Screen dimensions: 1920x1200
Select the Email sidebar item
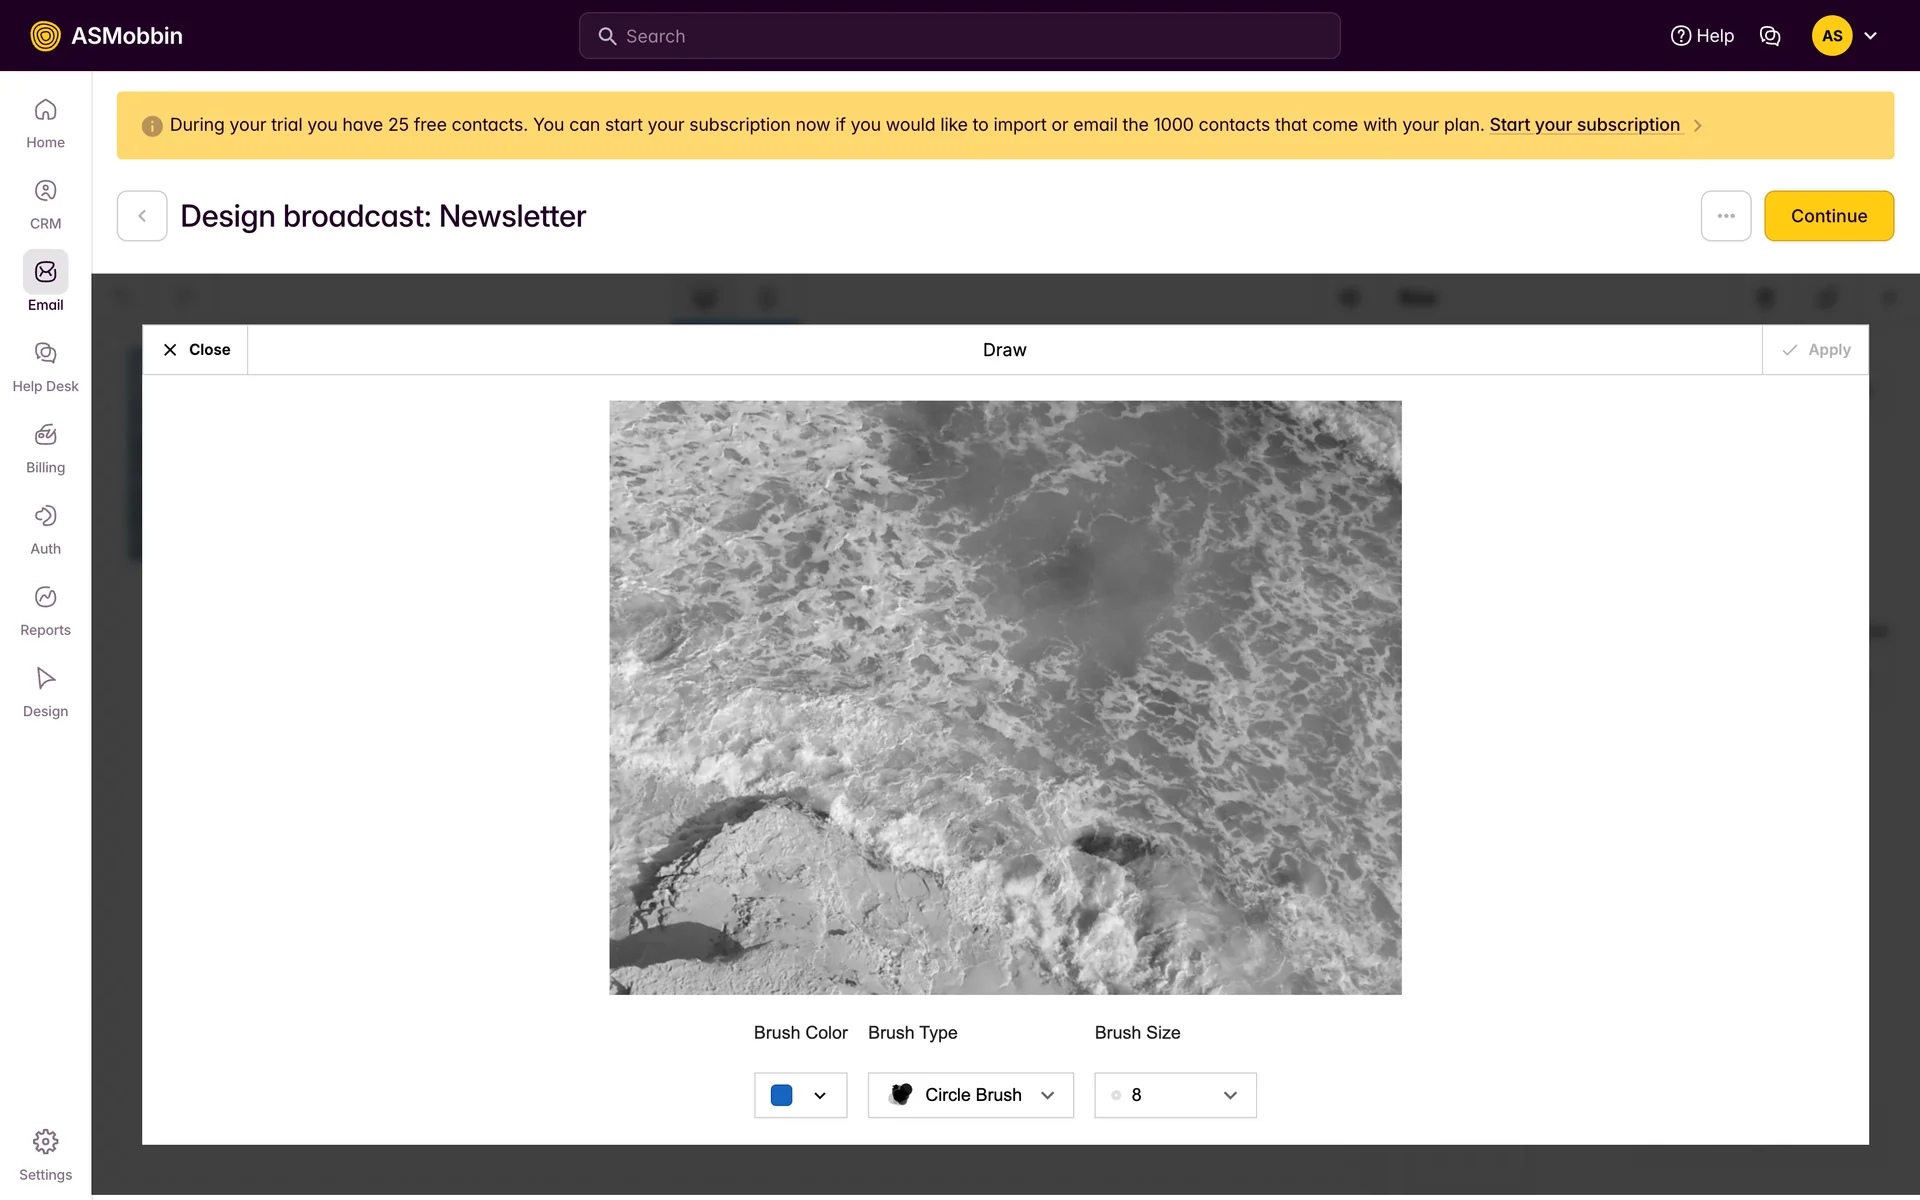pos(45,283)
